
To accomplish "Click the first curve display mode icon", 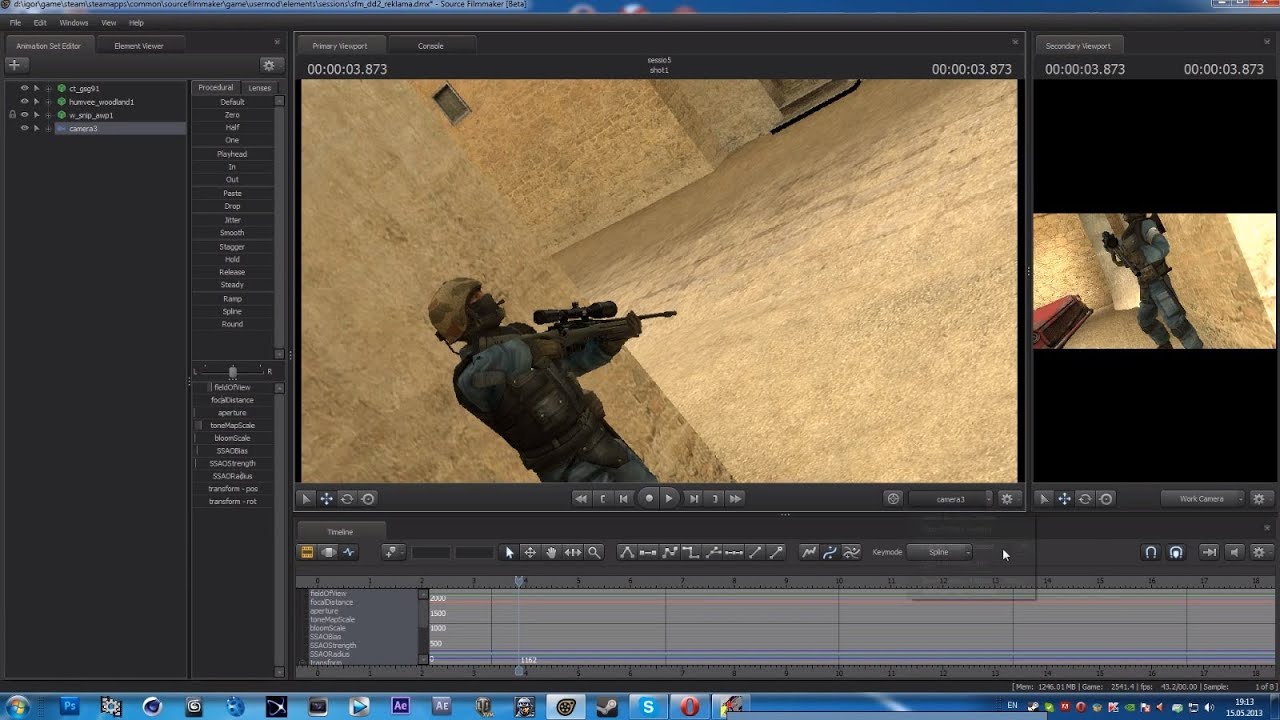I will pos(809,552).
